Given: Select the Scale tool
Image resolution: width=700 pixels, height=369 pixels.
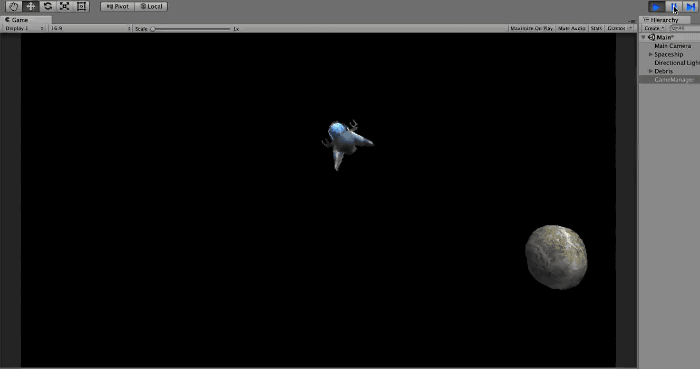Looking at the screenshot, I should click(64, 6).
